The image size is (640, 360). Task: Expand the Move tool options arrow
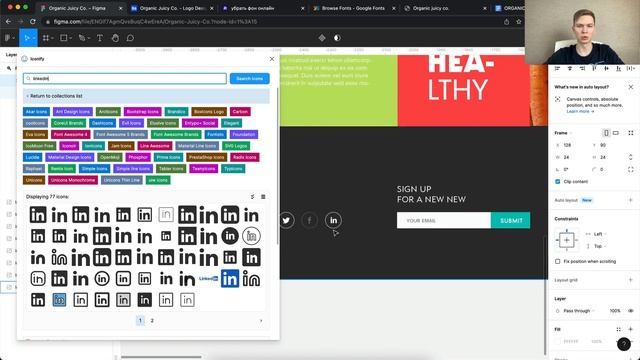click(x=34, y=38)
